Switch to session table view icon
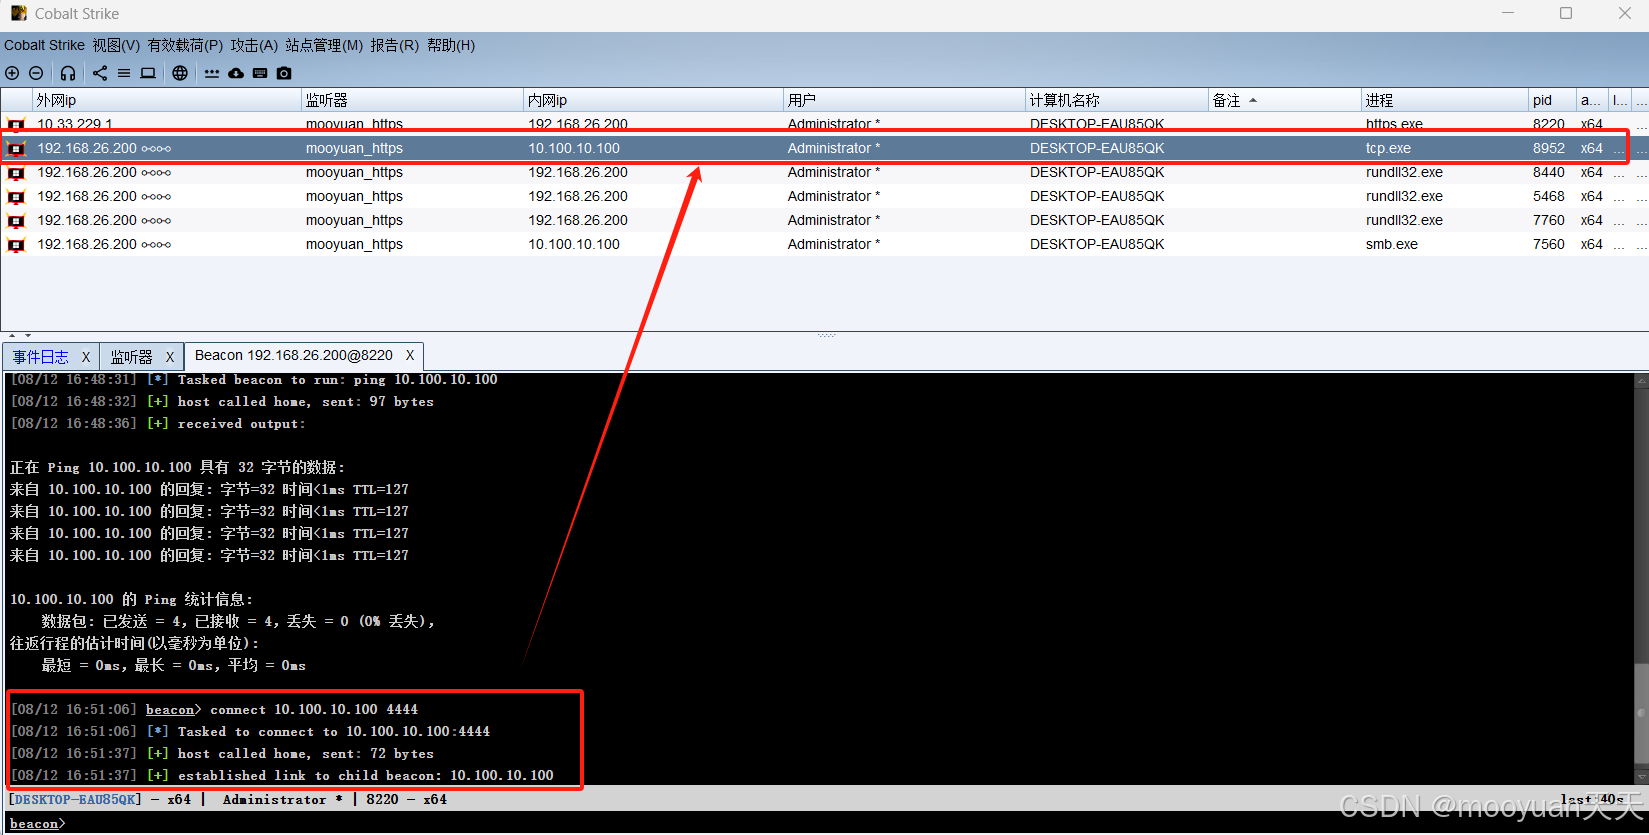This screenshot has width=1649, height=835. pos(124,73)
